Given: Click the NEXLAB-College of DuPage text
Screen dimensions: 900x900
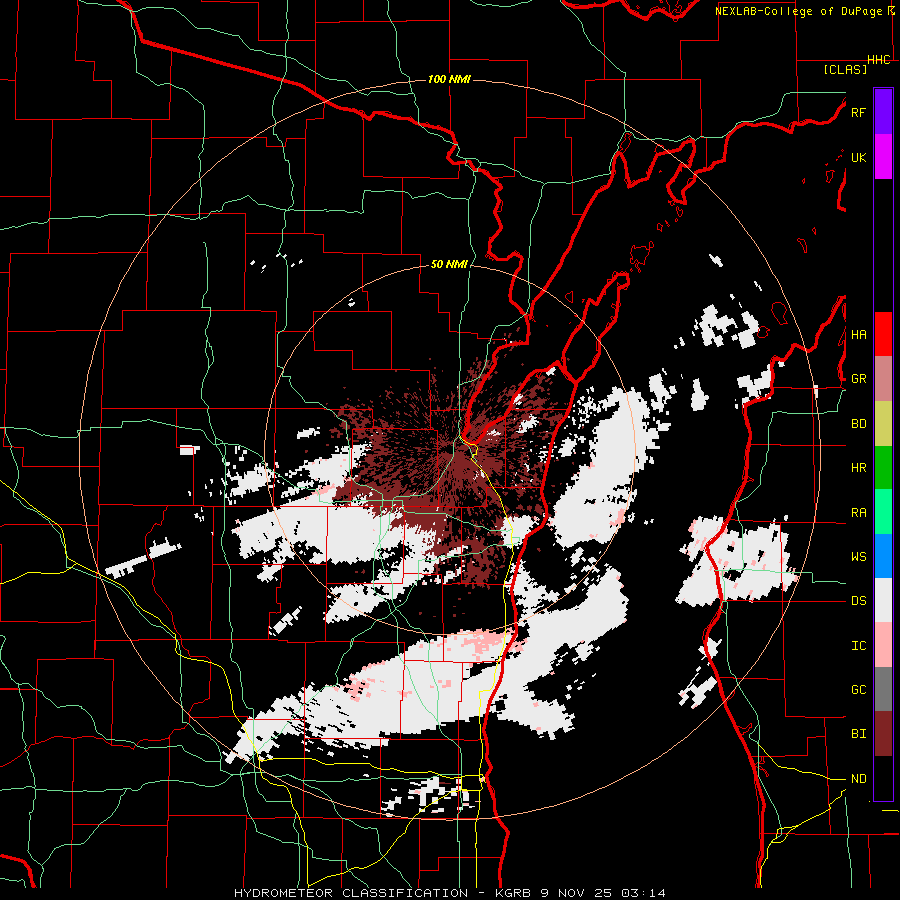Looking at the screenshot, I should (x=800, y=11).
